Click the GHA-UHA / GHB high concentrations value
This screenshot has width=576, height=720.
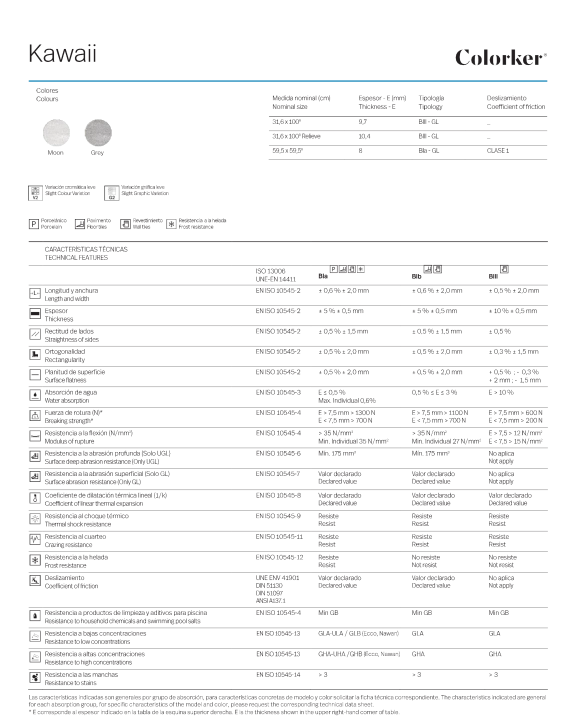point(359,654)
